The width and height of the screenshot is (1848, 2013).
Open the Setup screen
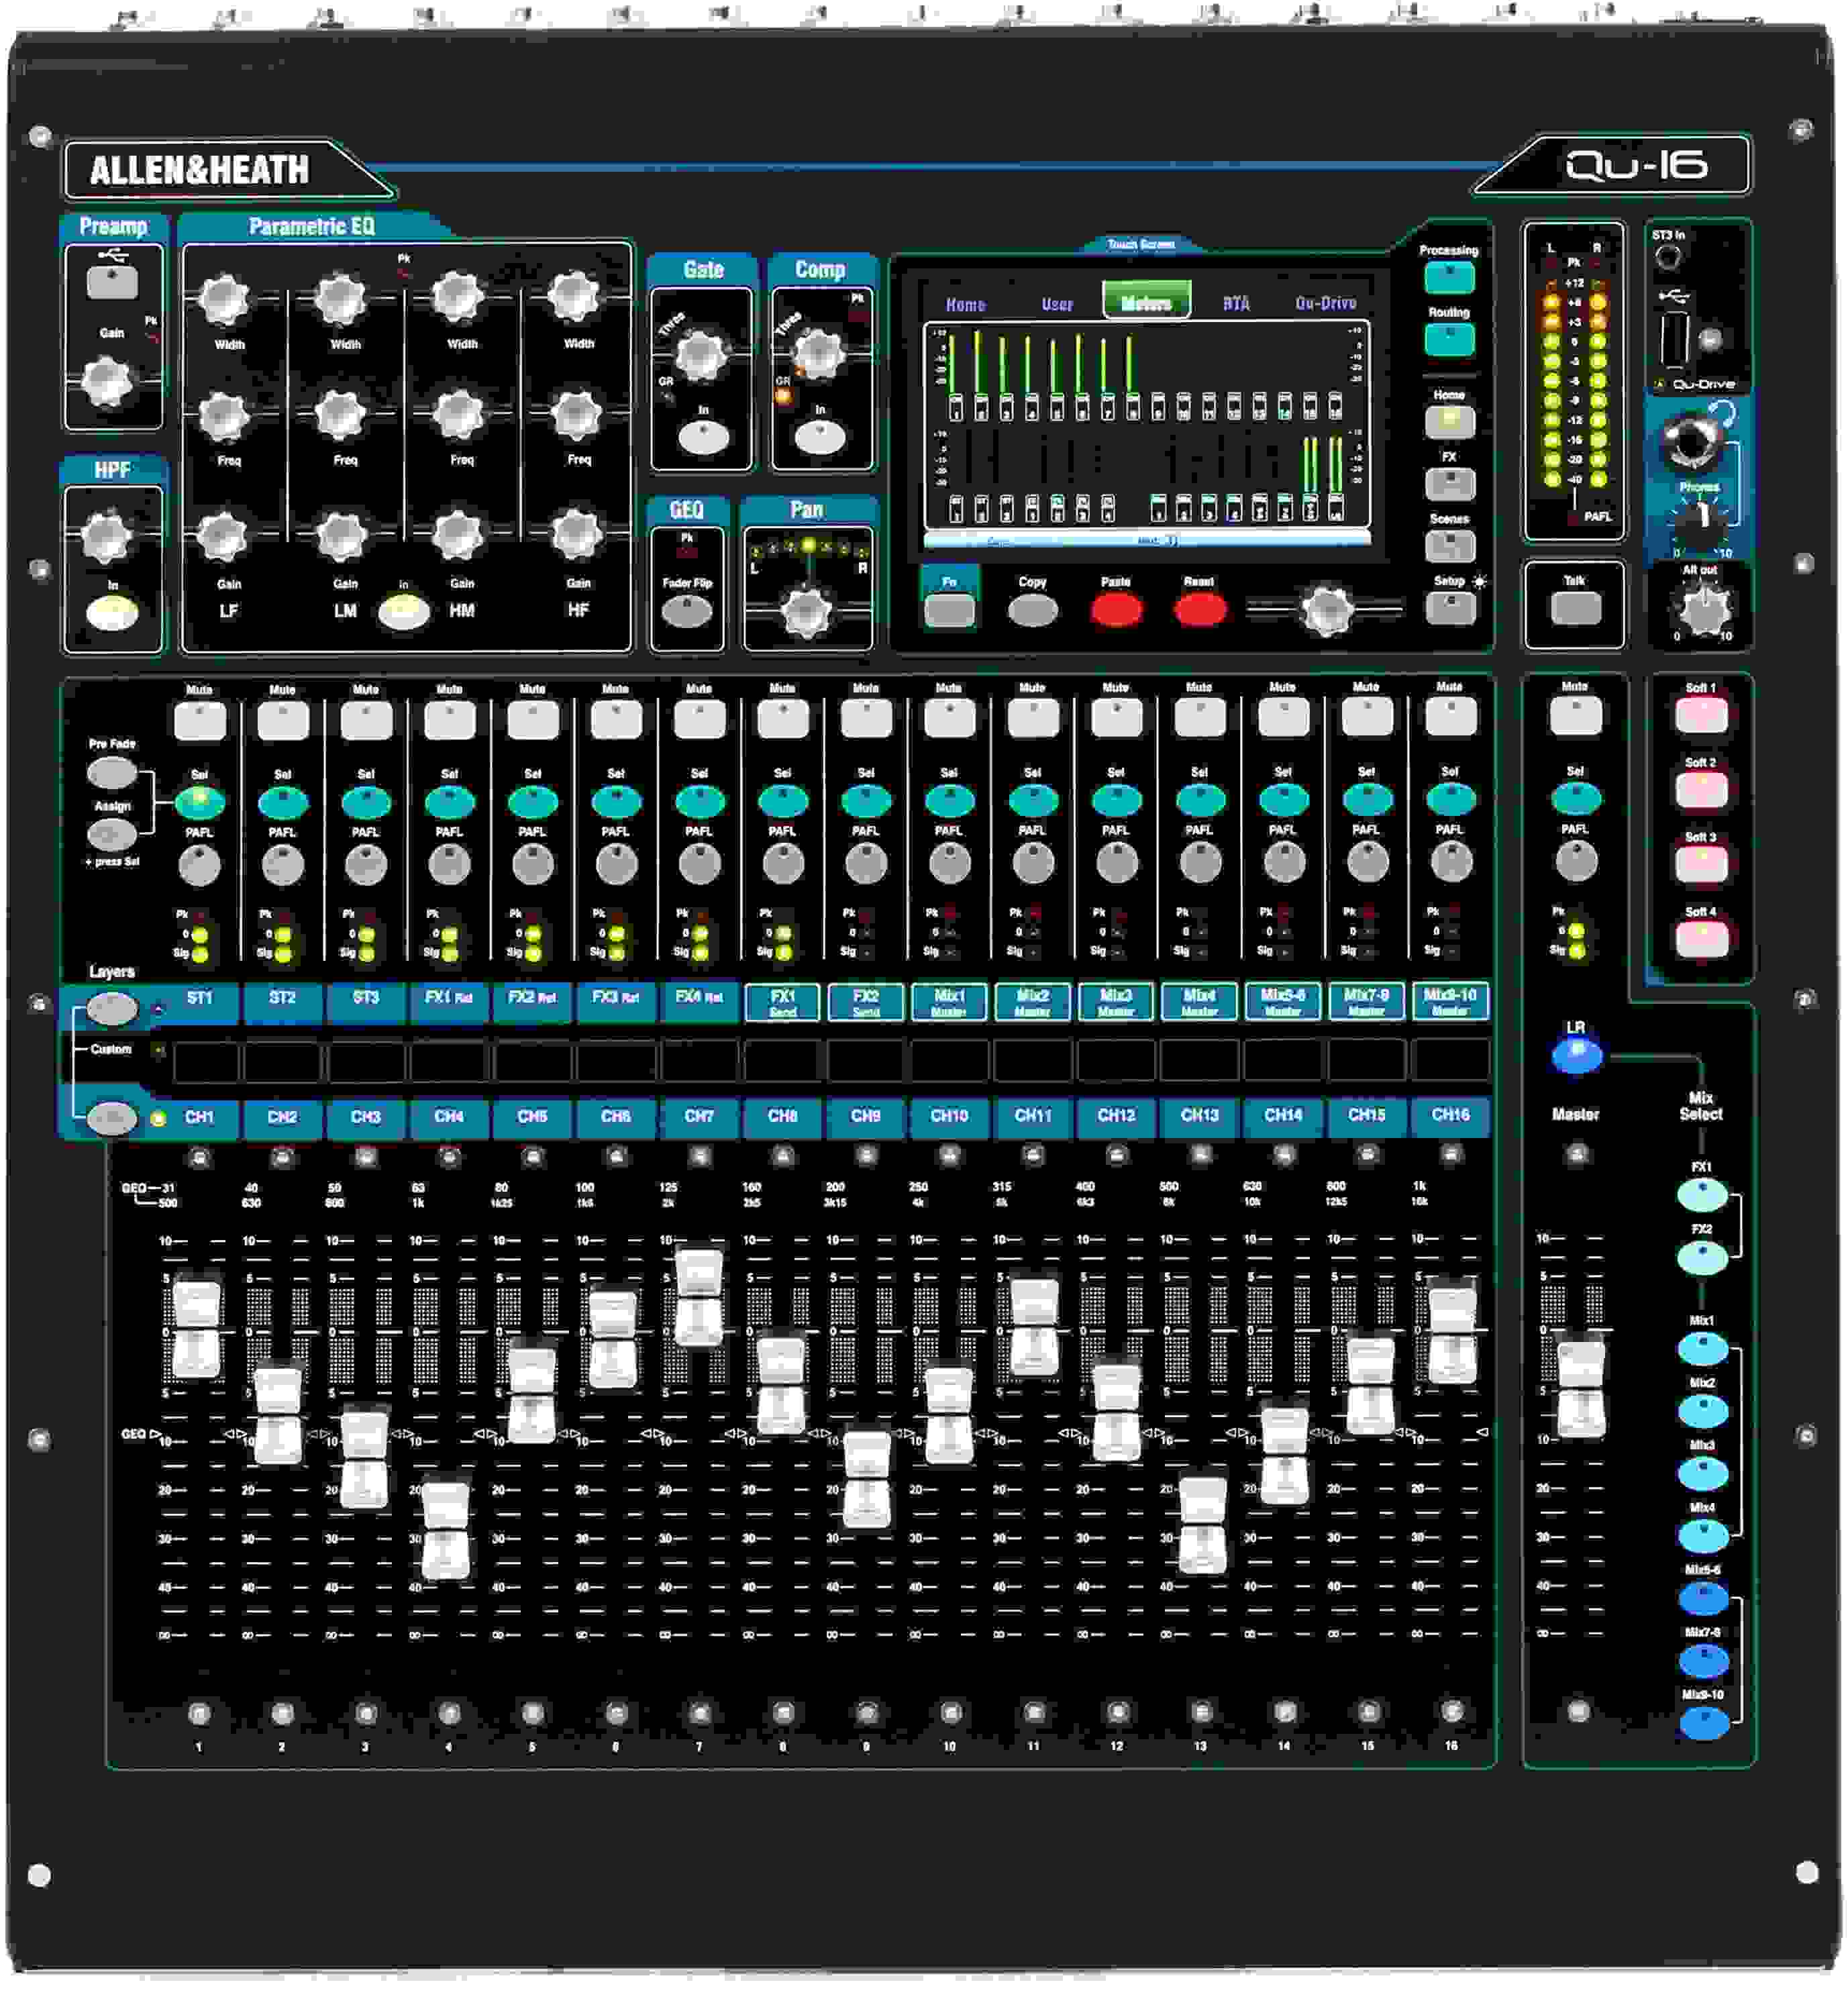coord(1451,608)
